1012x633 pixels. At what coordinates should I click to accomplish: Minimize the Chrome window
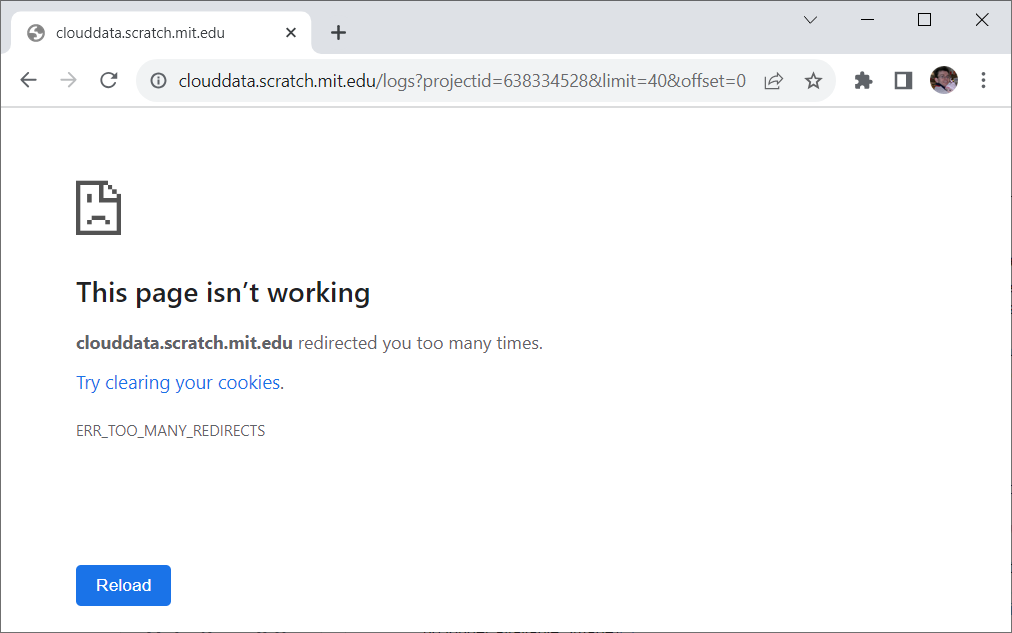coord(867,20)
